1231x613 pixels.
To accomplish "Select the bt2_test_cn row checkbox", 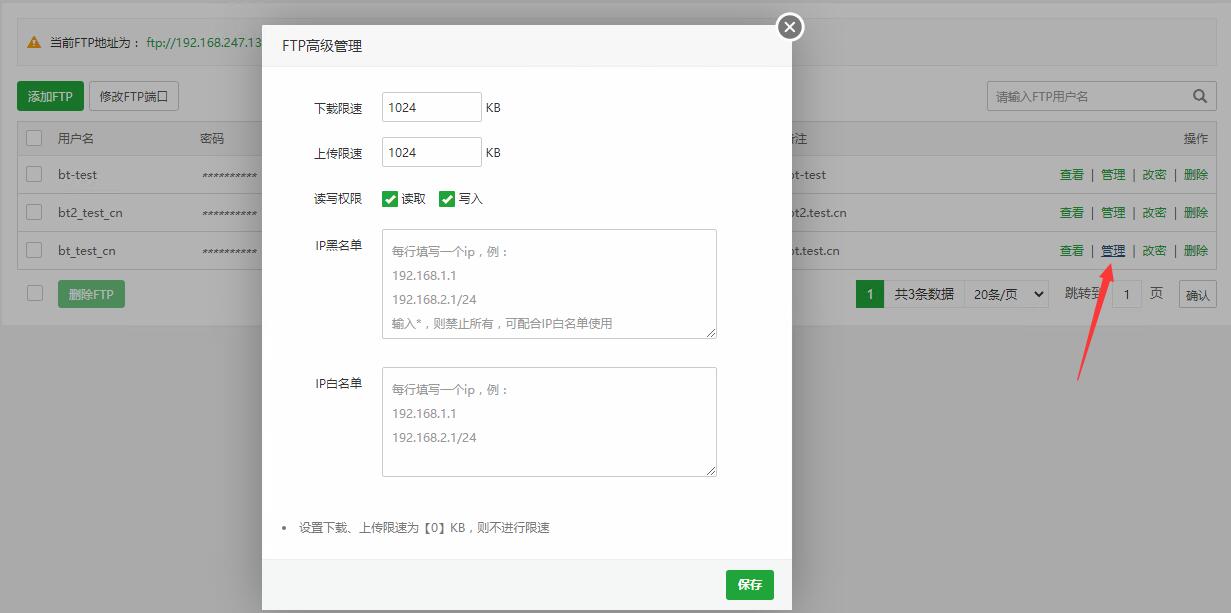I will click(x=34, y=212).
